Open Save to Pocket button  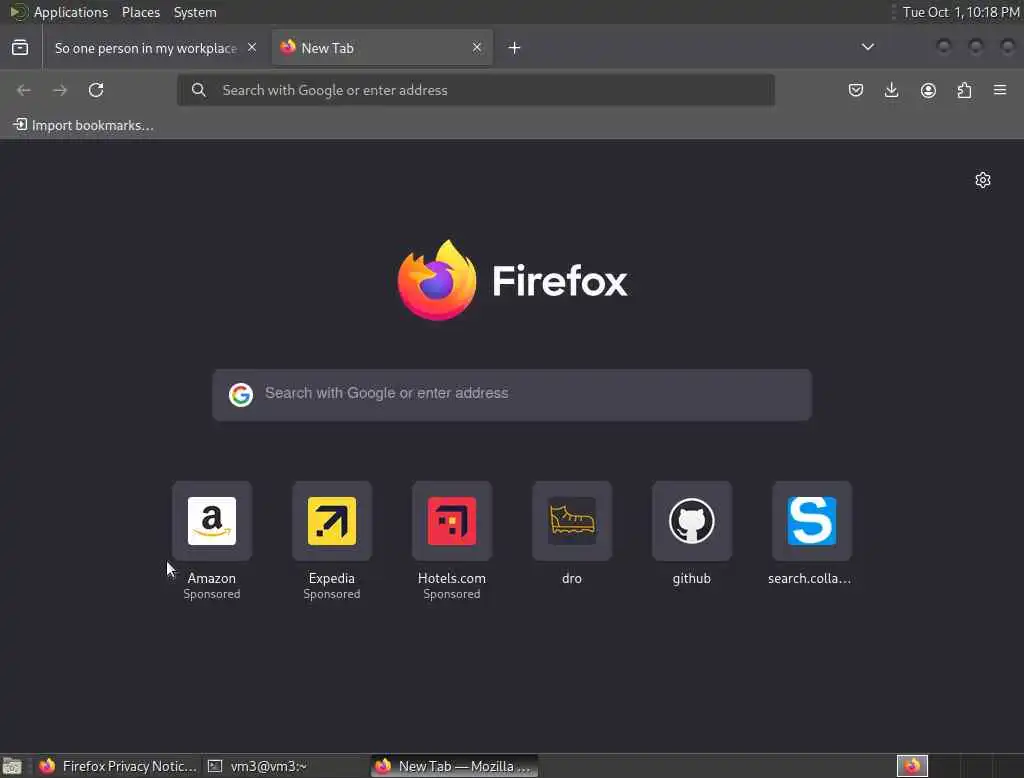coord(856,90)
